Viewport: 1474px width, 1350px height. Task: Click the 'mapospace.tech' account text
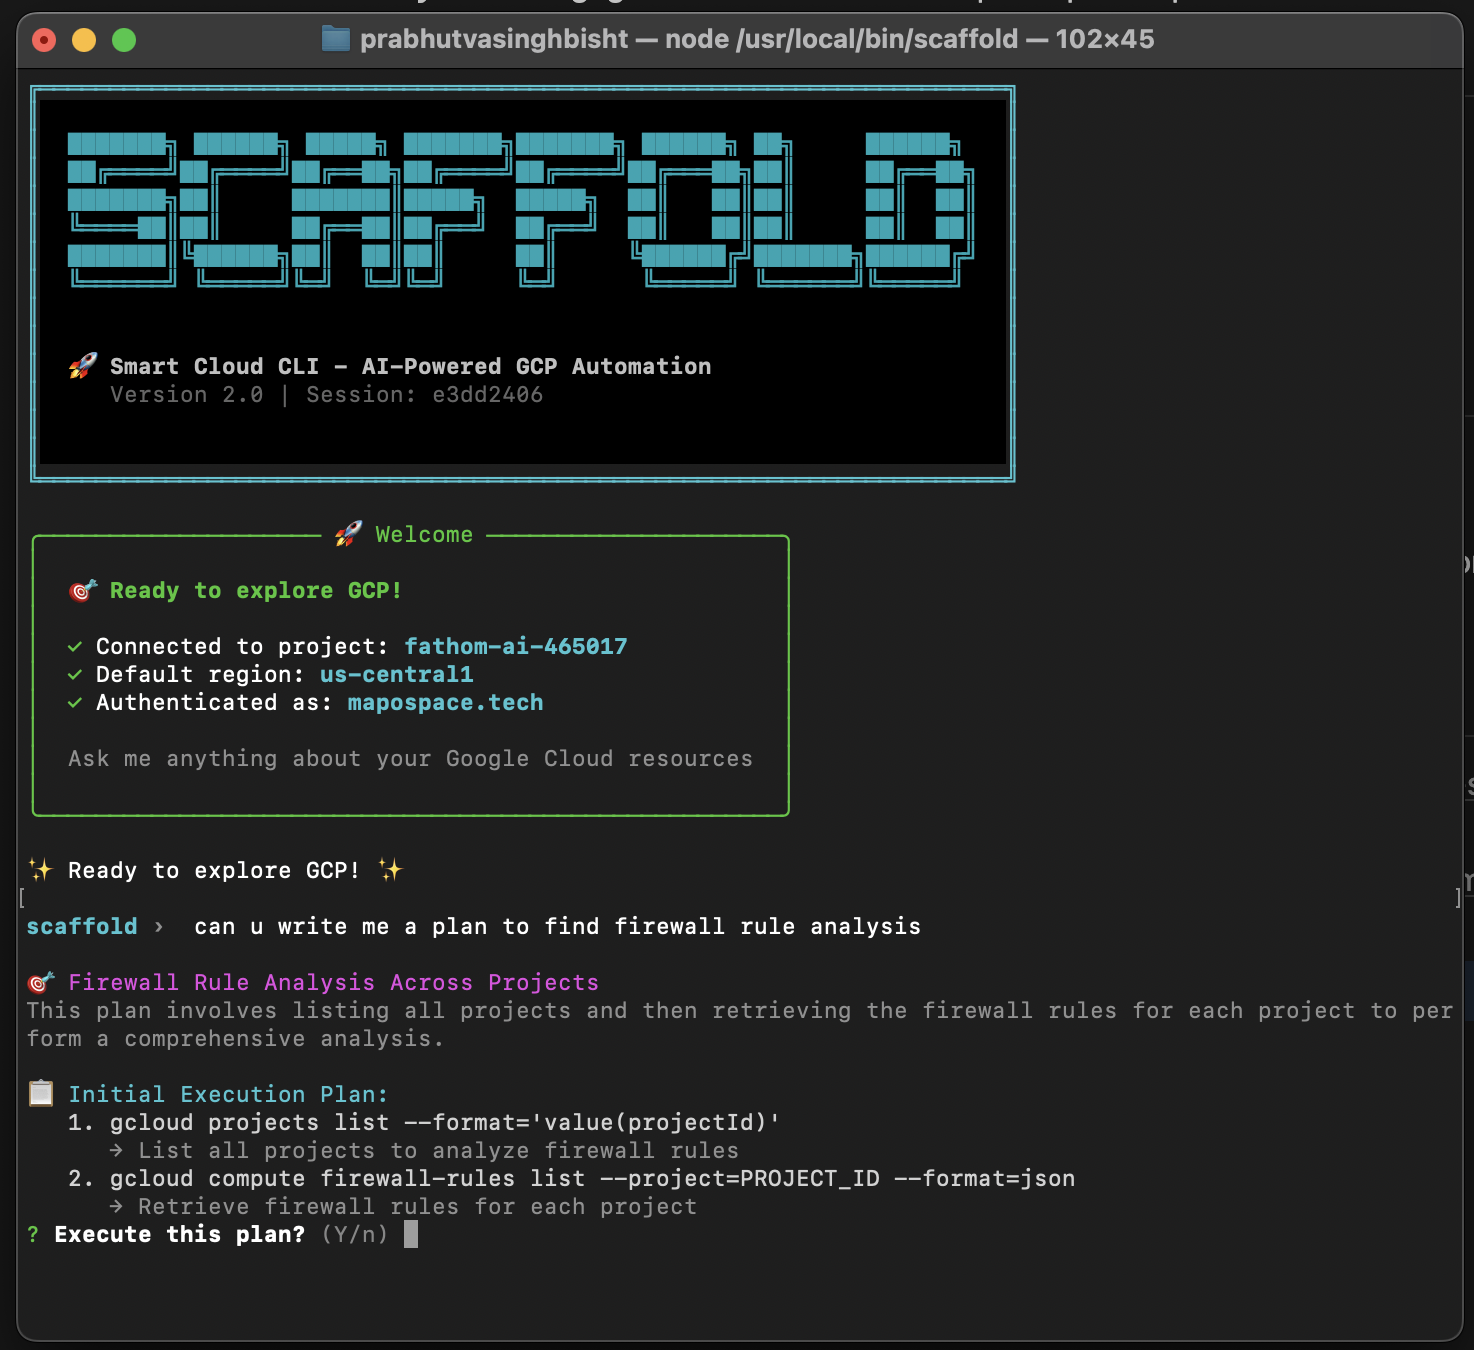[445, 702]
